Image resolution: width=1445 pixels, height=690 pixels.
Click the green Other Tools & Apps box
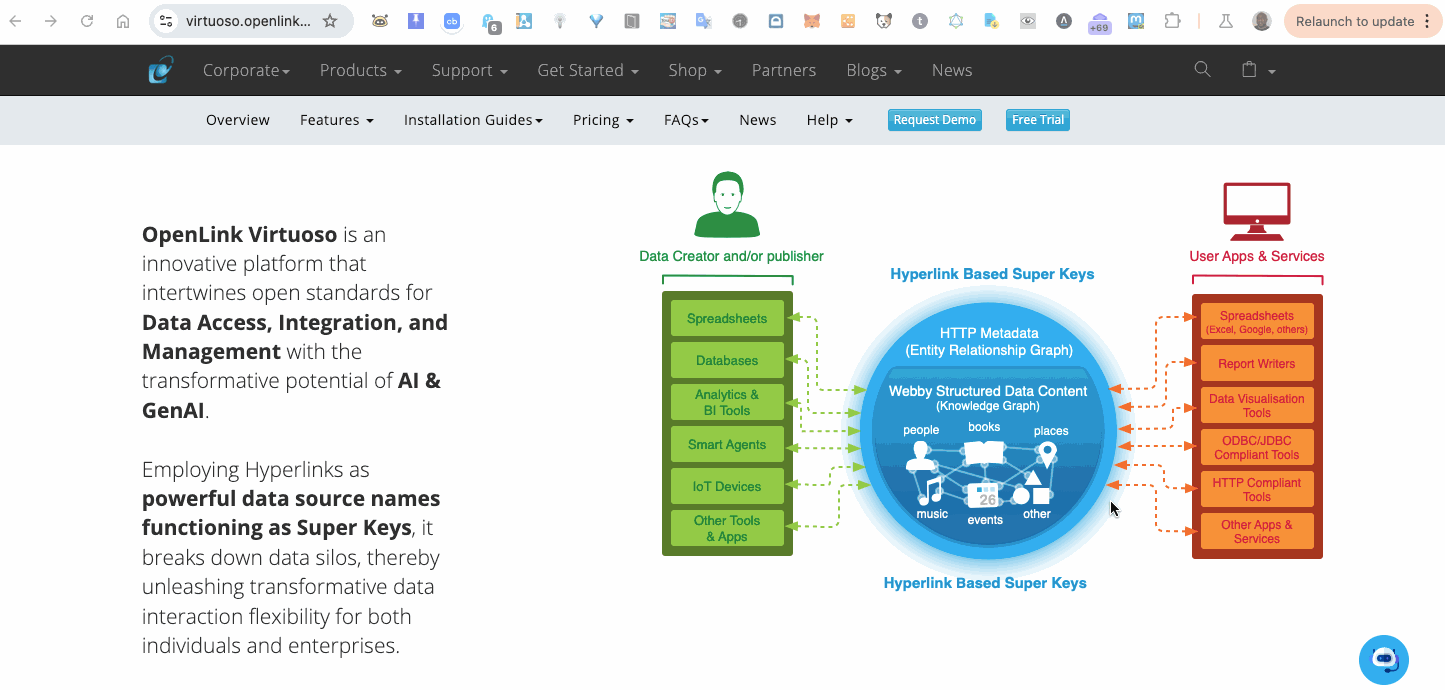727,529
